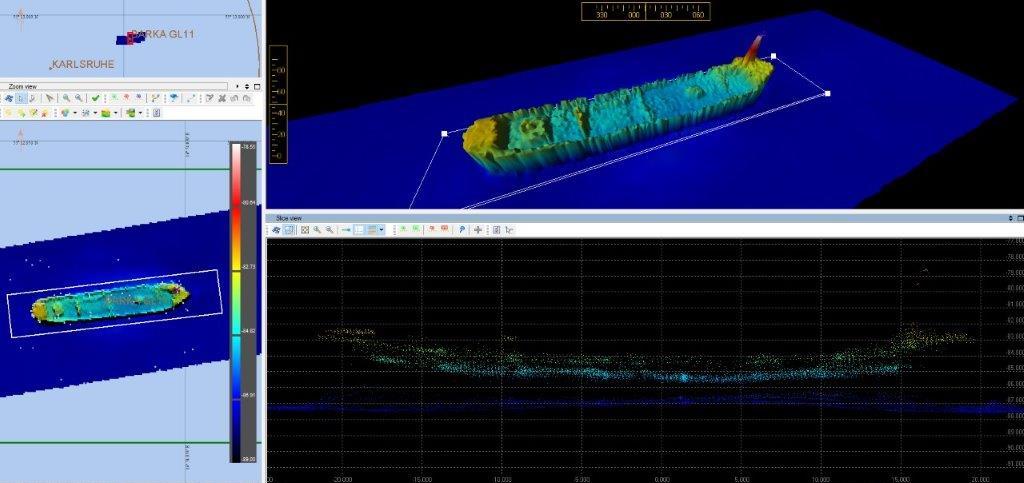Click the green checkmark icon in Zoom view toolbar
Screen dimensions: 1024x483
[95, 98]
